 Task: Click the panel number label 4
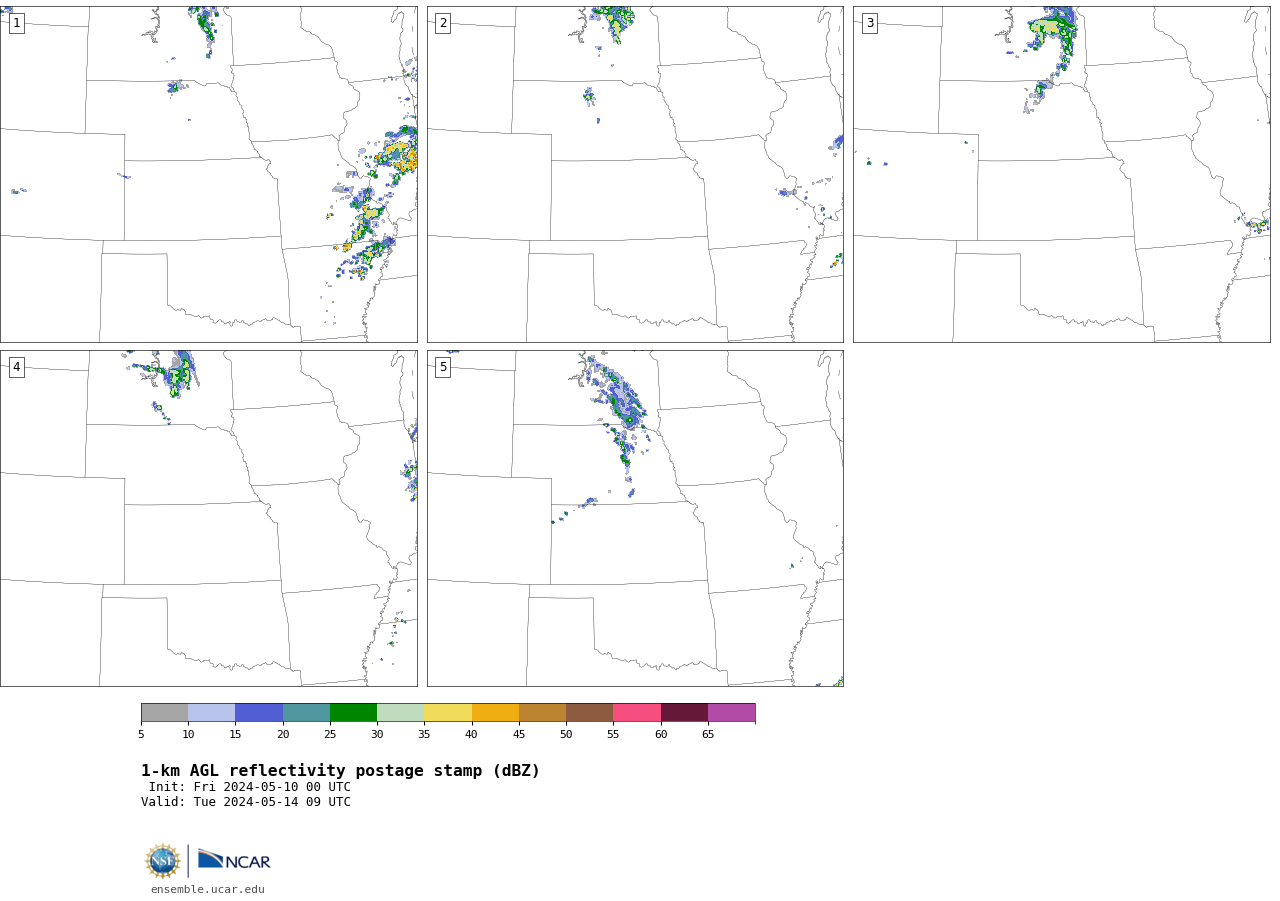point(16,367)
